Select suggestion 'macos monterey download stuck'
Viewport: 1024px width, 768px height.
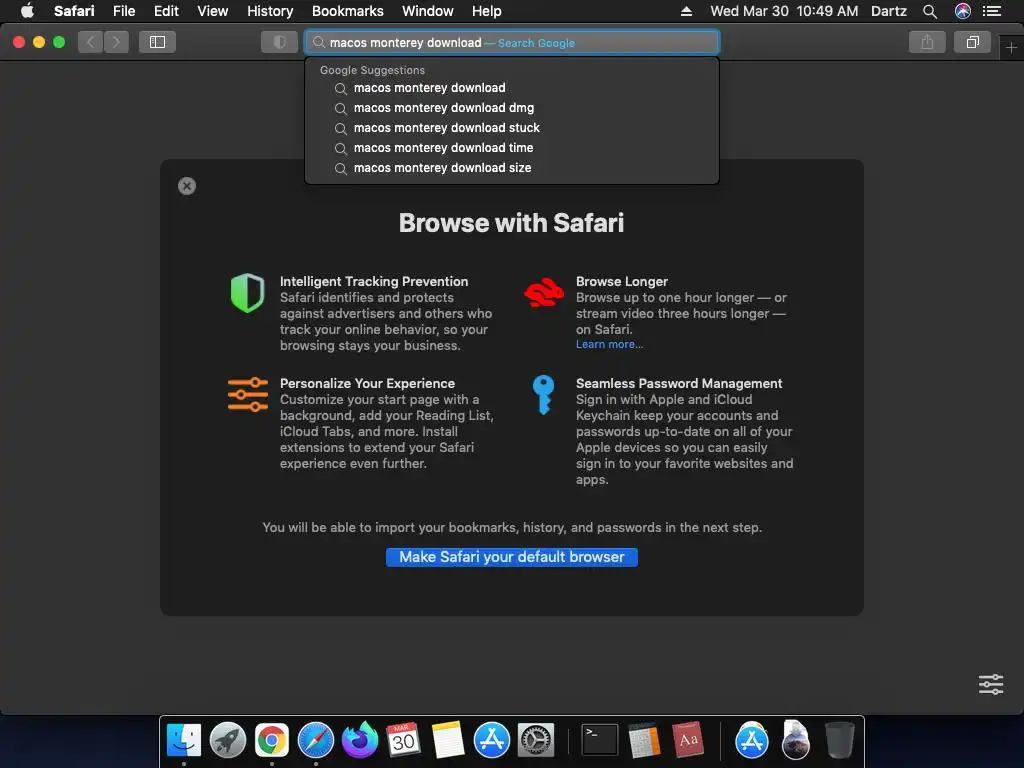(512, 128)
